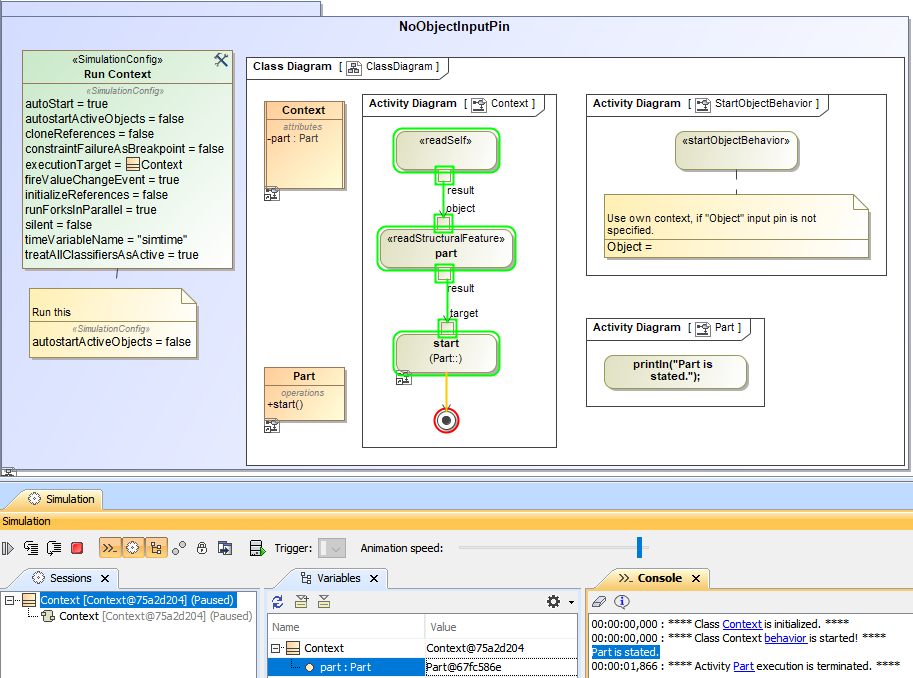Click the Step Into icon
The height and width of the screenshot is (678, 913).
point(31,548)
